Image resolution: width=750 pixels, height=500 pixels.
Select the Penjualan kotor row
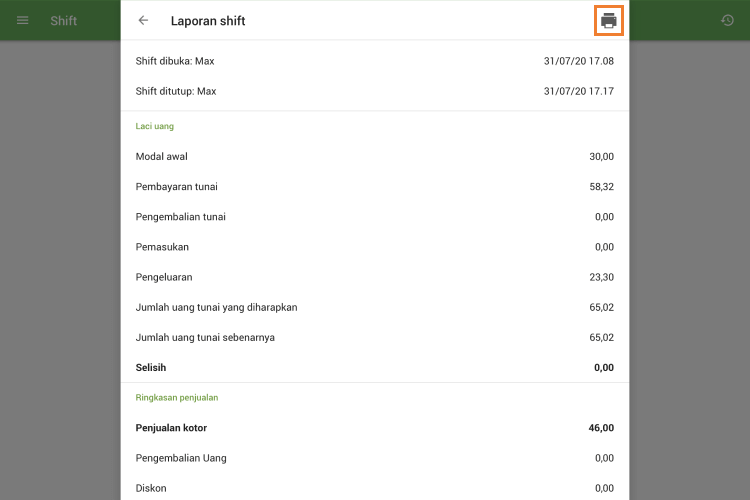(x=374, y=428)
